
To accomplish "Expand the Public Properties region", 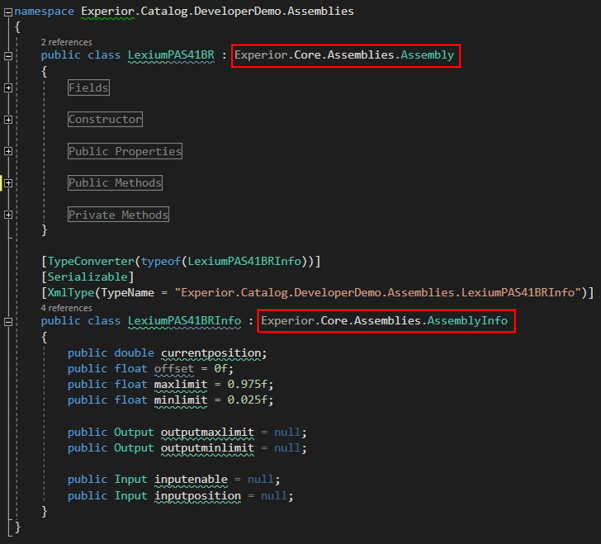I will click(x=8, y=151).
